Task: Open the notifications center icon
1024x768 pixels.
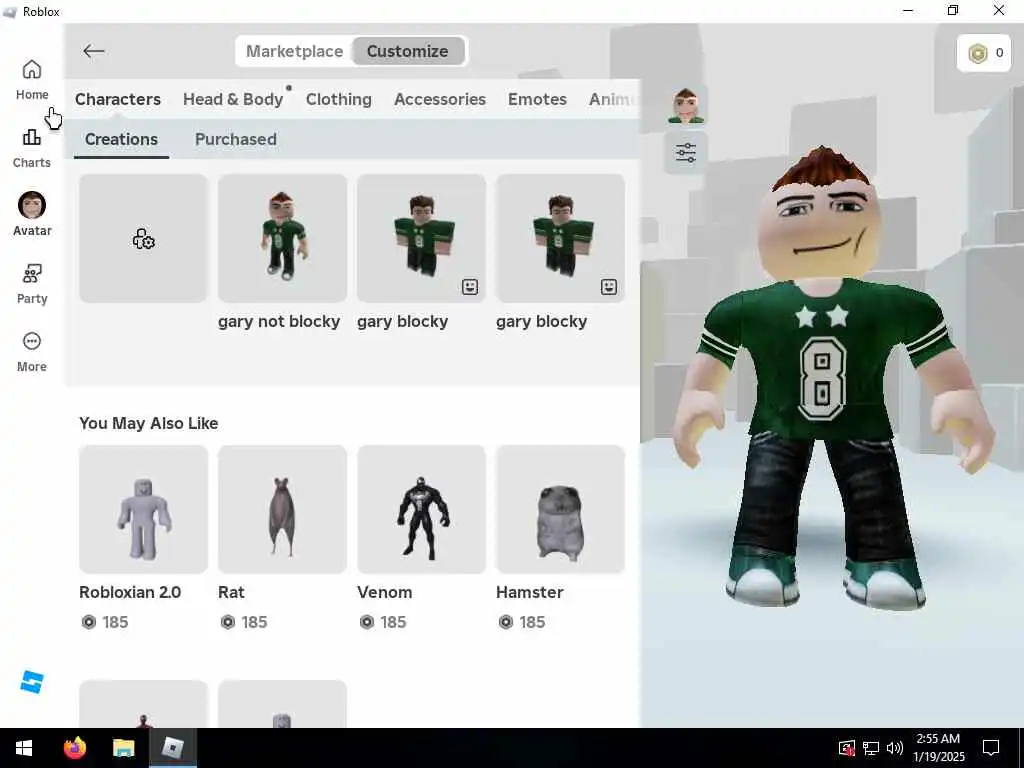Action: click(991, 748)
